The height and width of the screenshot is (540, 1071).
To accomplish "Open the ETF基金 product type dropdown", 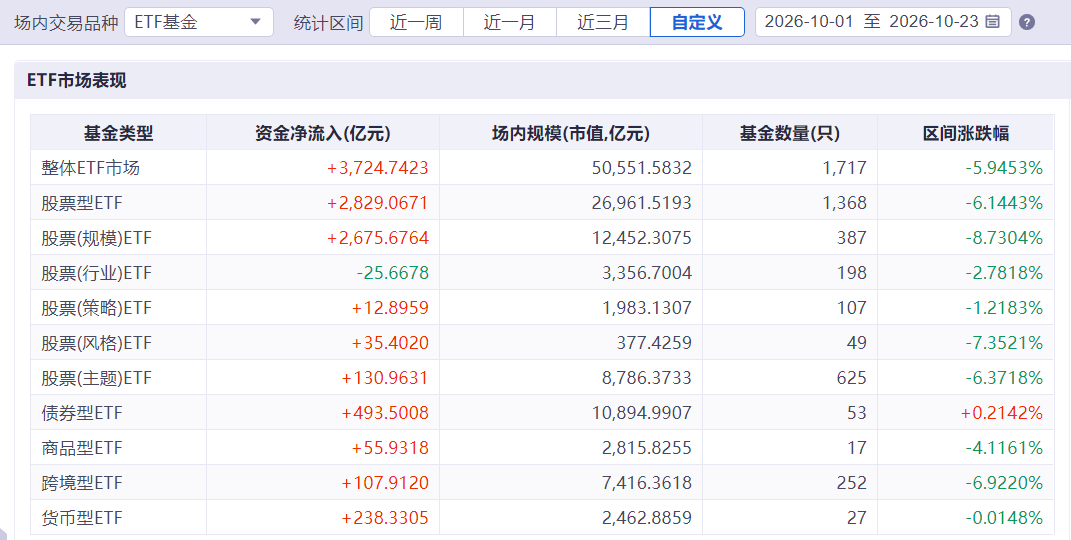I will [199, 22].
